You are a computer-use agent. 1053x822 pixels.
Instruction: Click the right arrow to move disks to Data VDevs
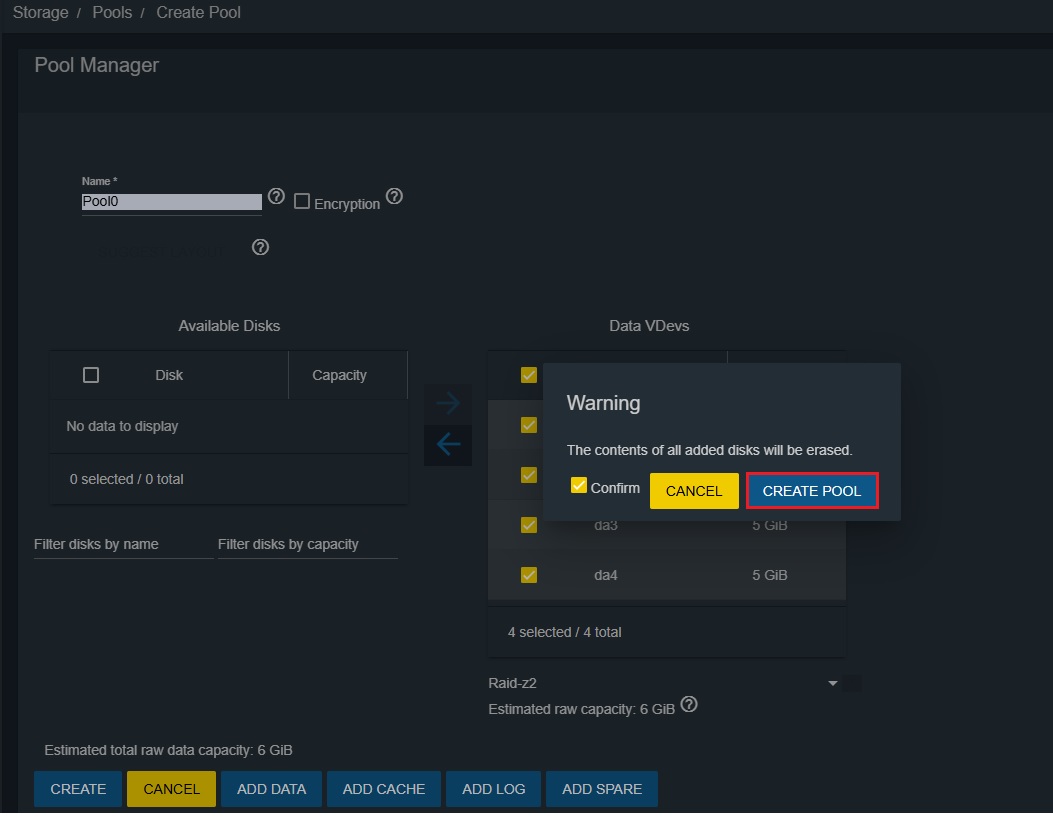(448, 403)
